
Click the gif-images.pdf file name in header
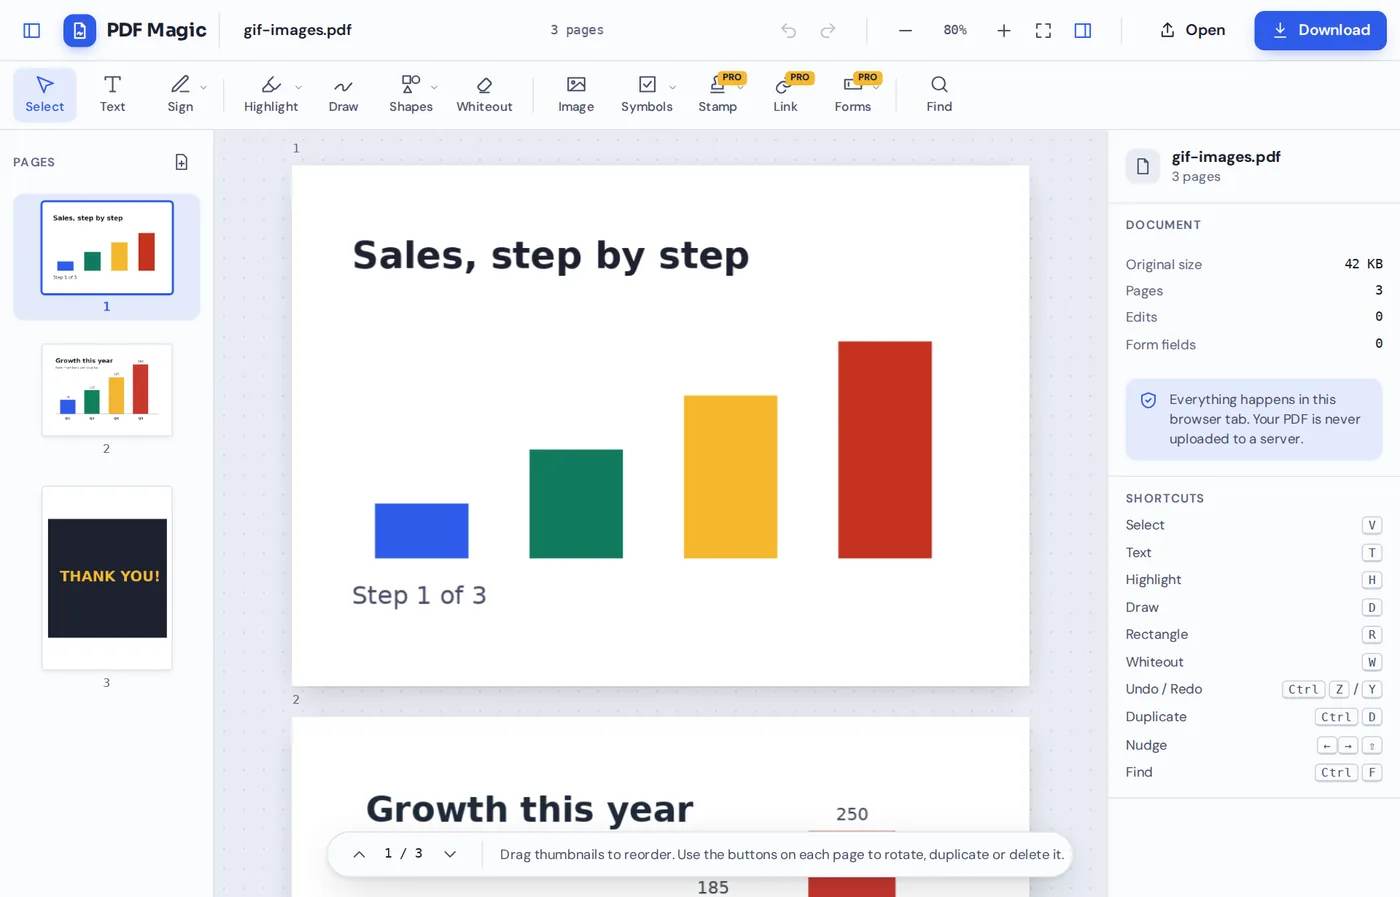[298, 30]
